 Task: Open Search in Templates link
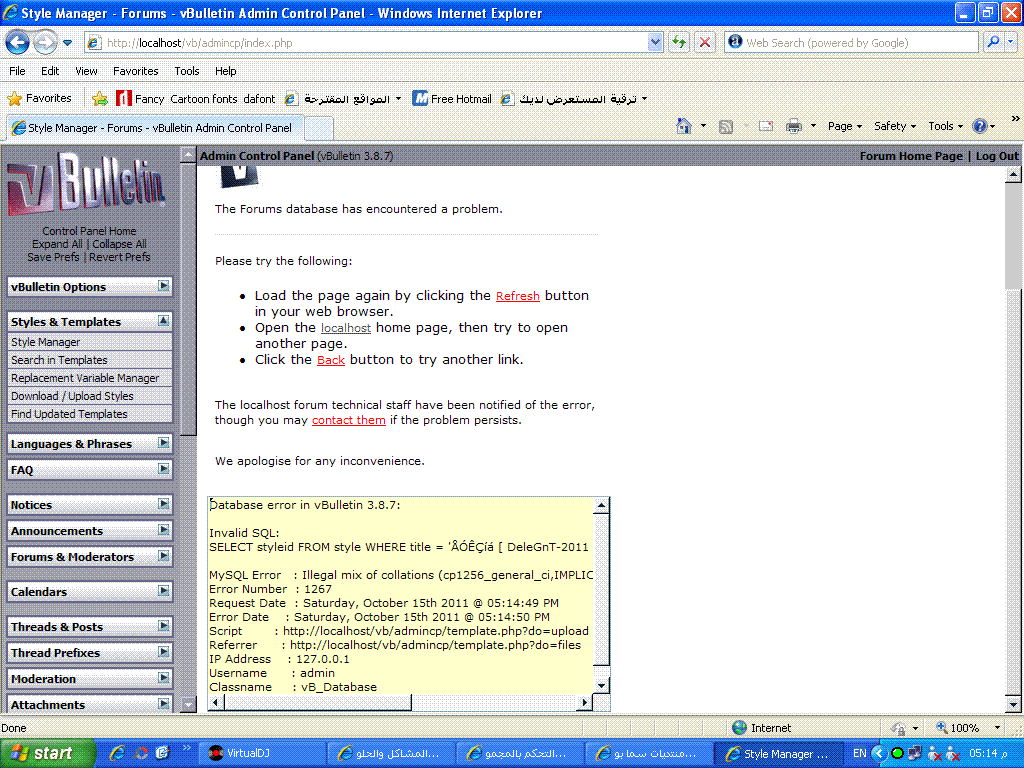(59, 360)
